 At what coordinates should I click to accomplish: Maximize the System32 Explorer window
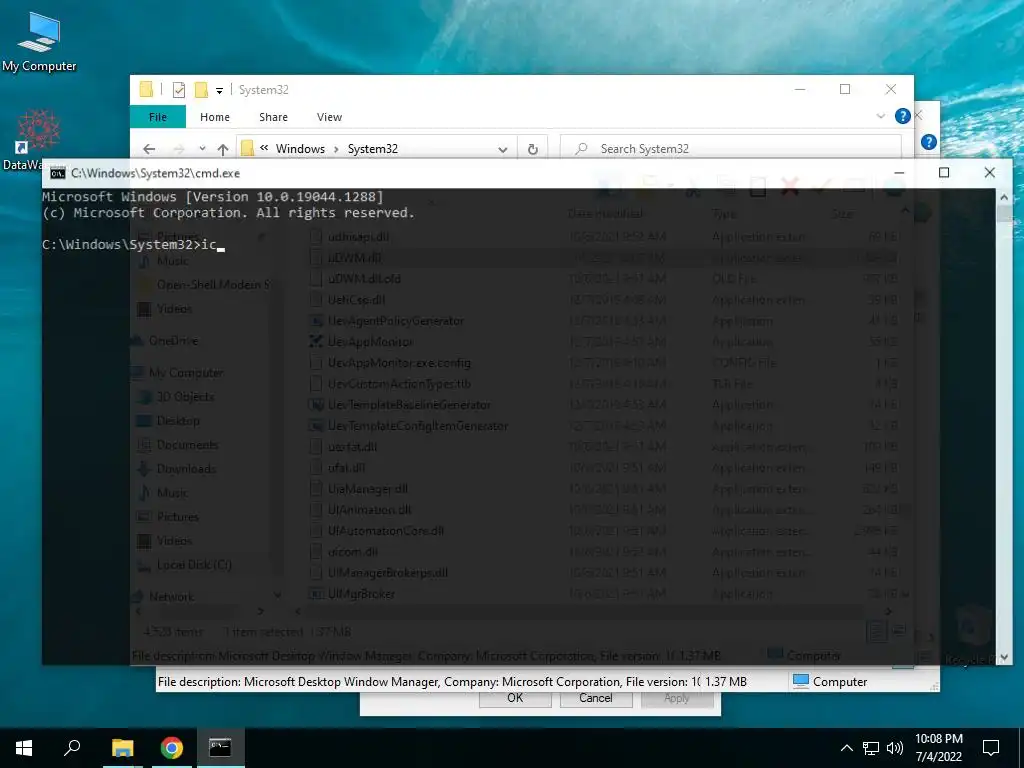pos(845,89)
